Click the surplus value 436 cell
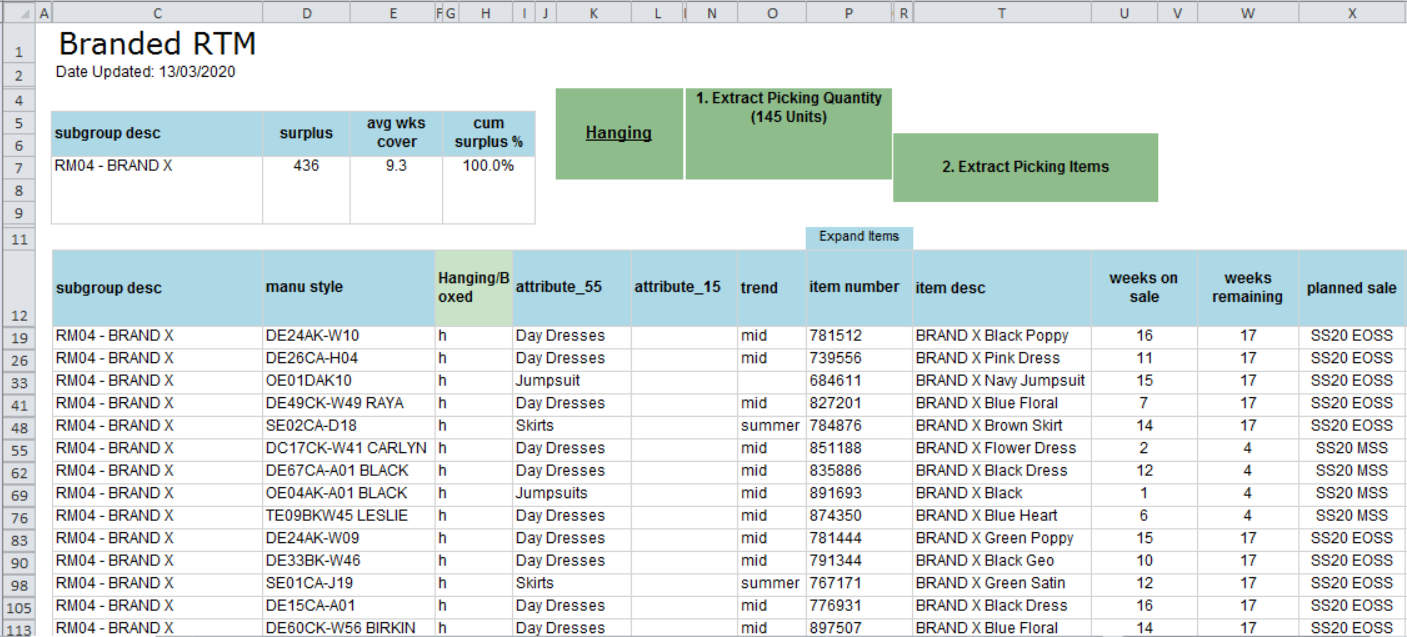 click(306, 166)
